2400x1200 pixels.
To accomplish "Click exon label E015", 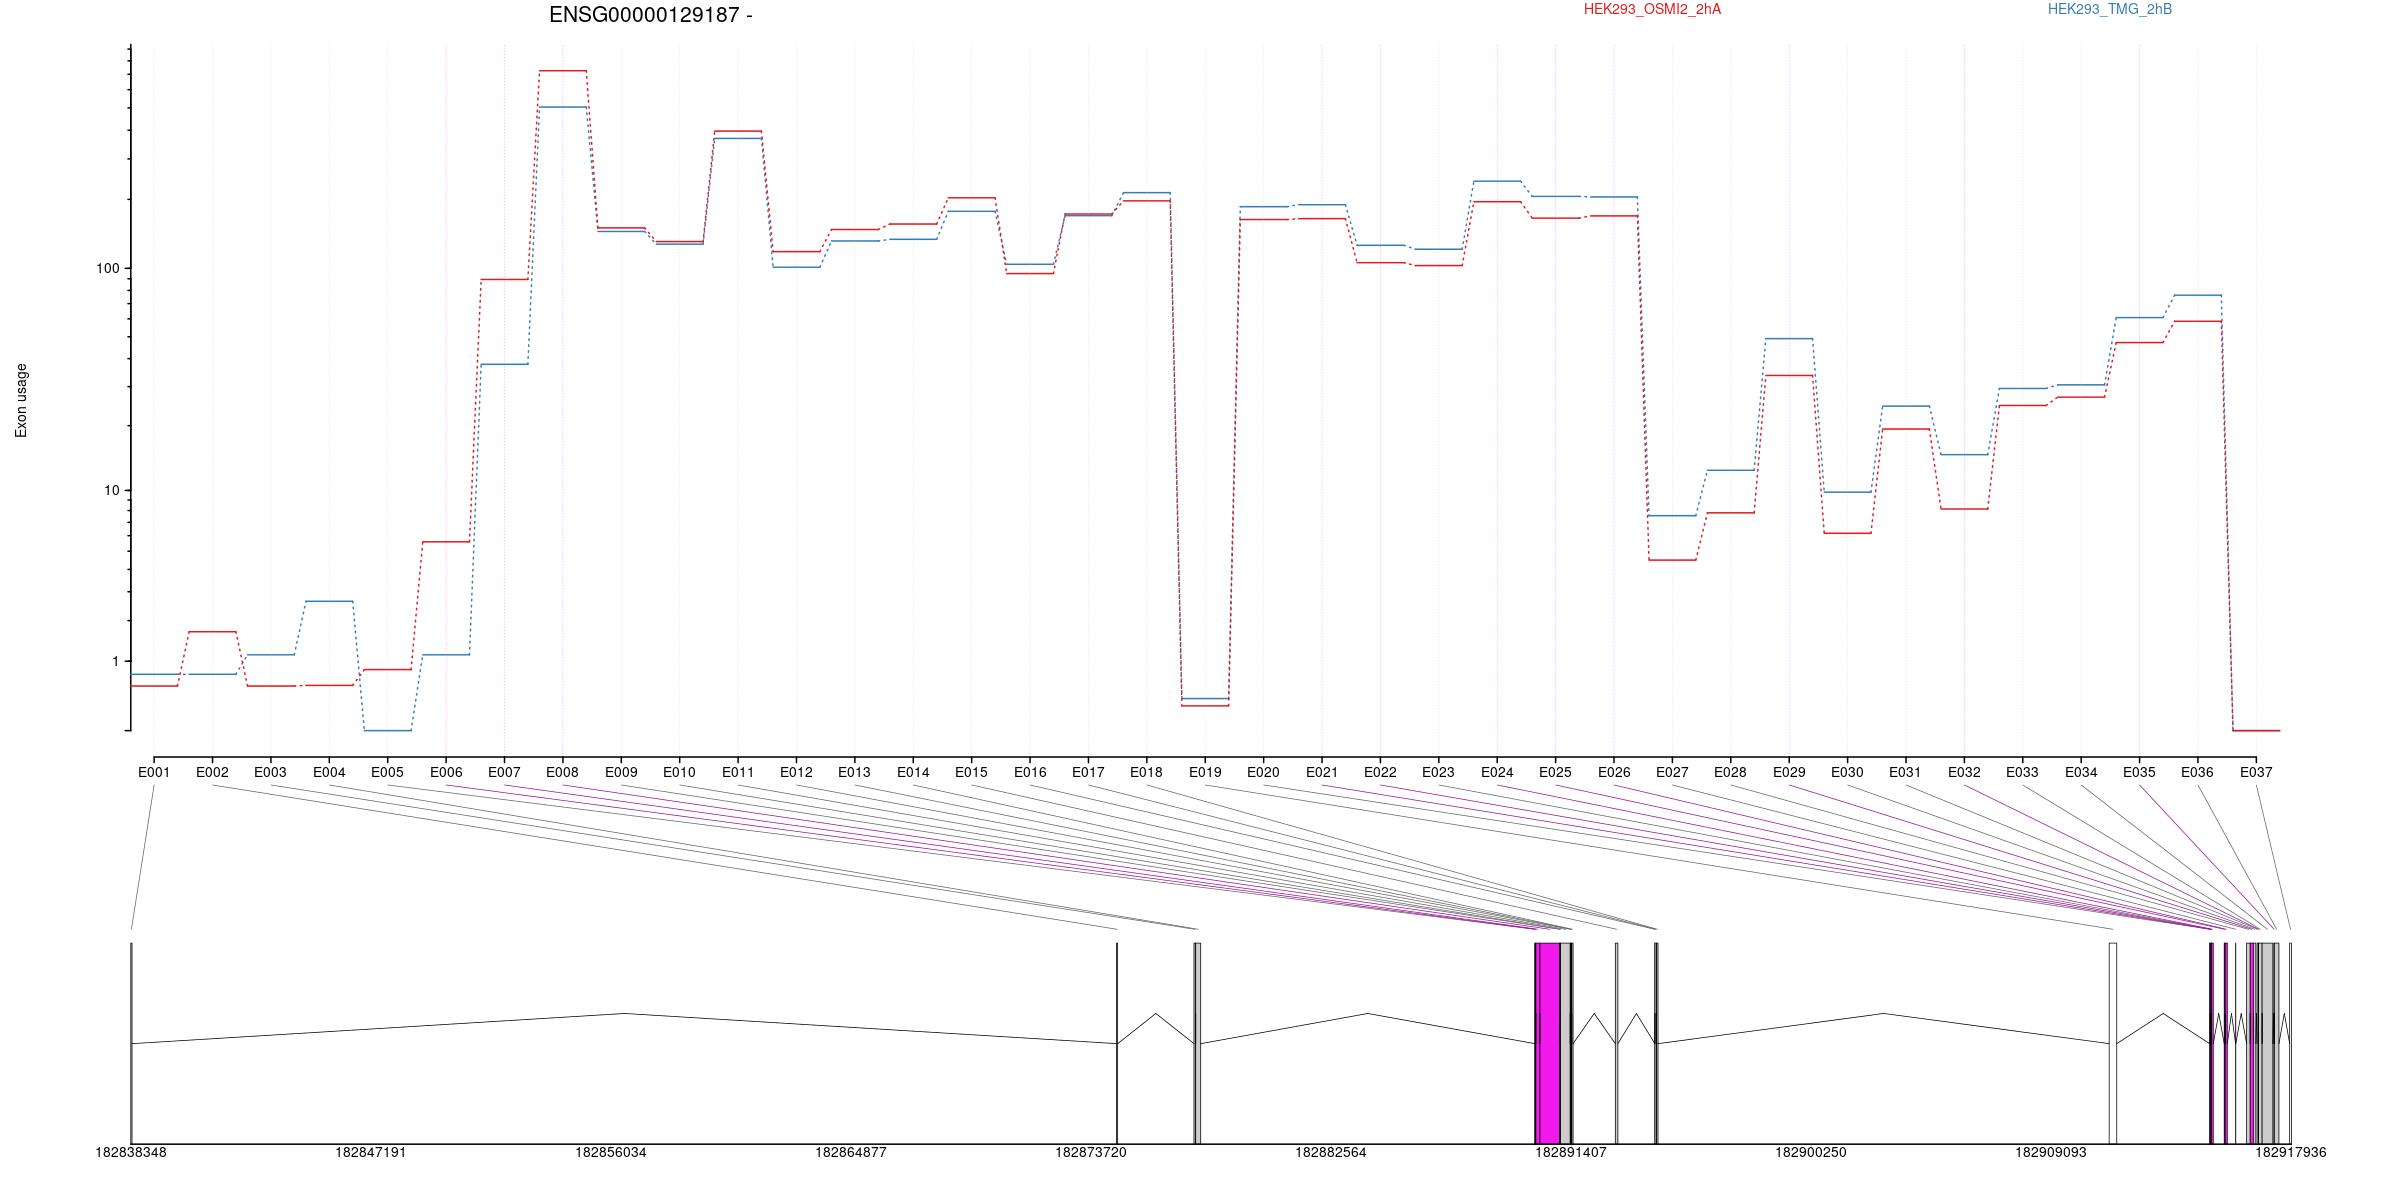I will pyautogui.click(x=971, y=772).
